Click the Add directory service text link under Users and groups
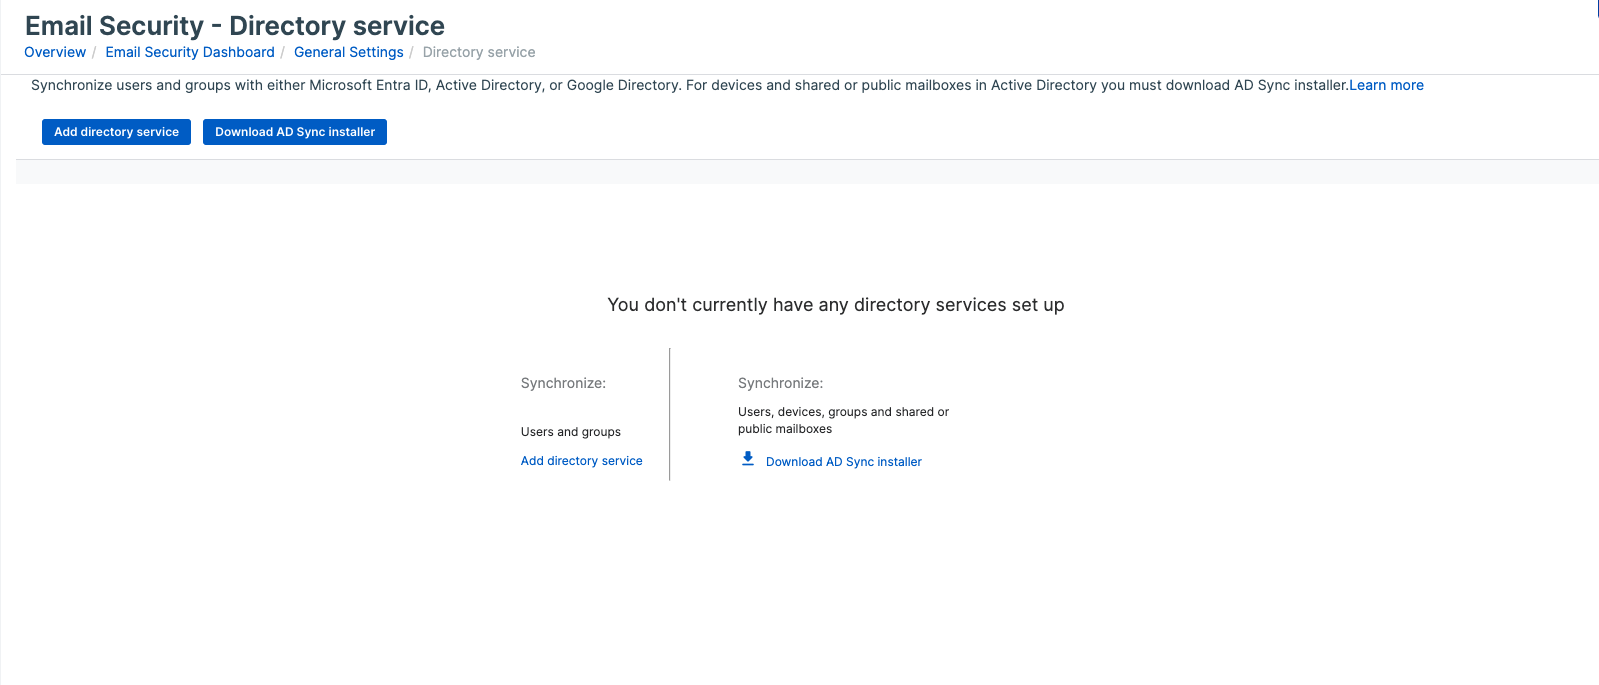Viewport: 1599px width, 685px height. 581,461
